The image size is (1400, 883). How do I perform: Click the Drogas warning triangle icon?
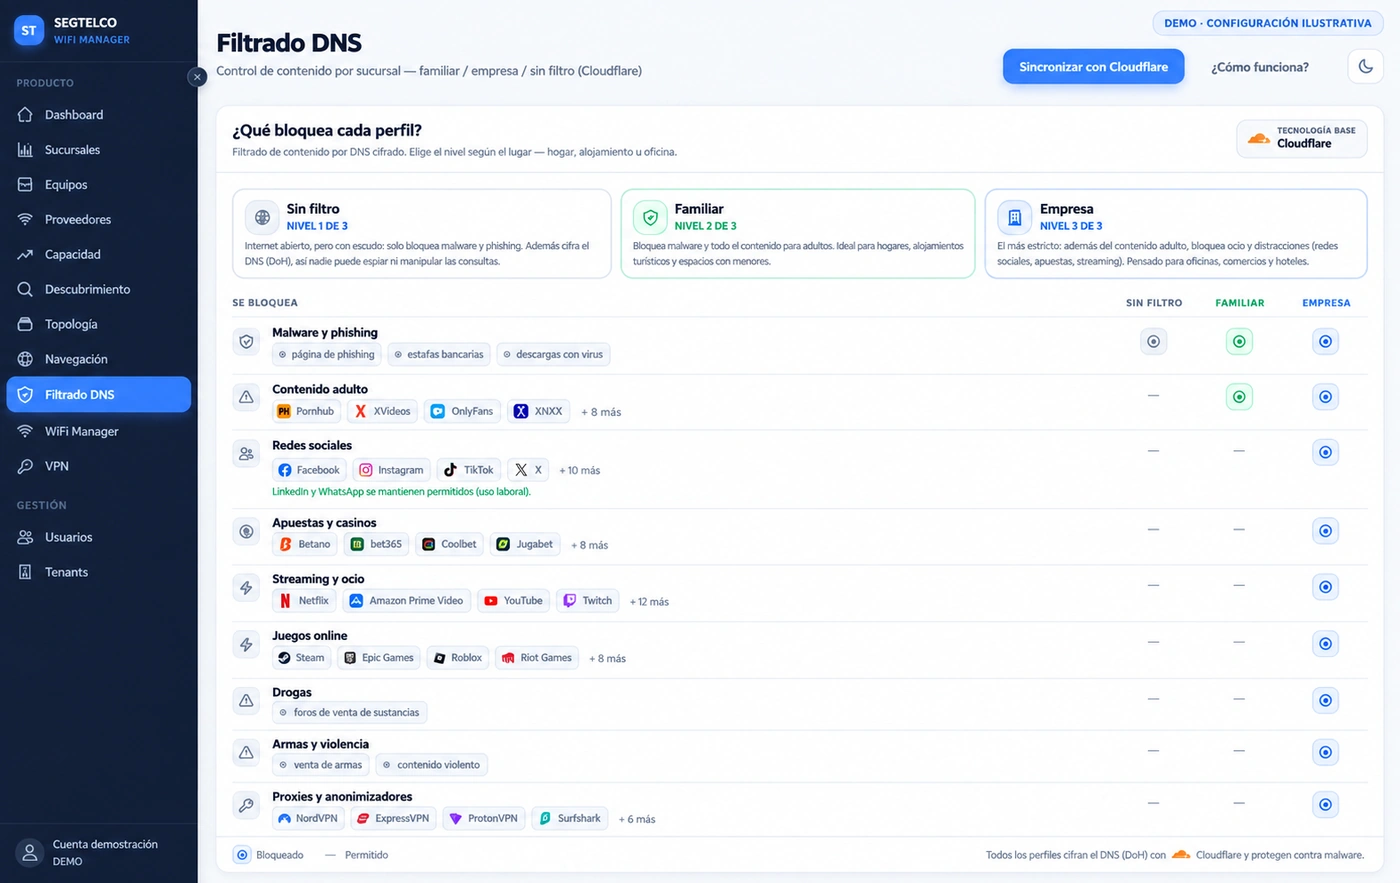246,700
